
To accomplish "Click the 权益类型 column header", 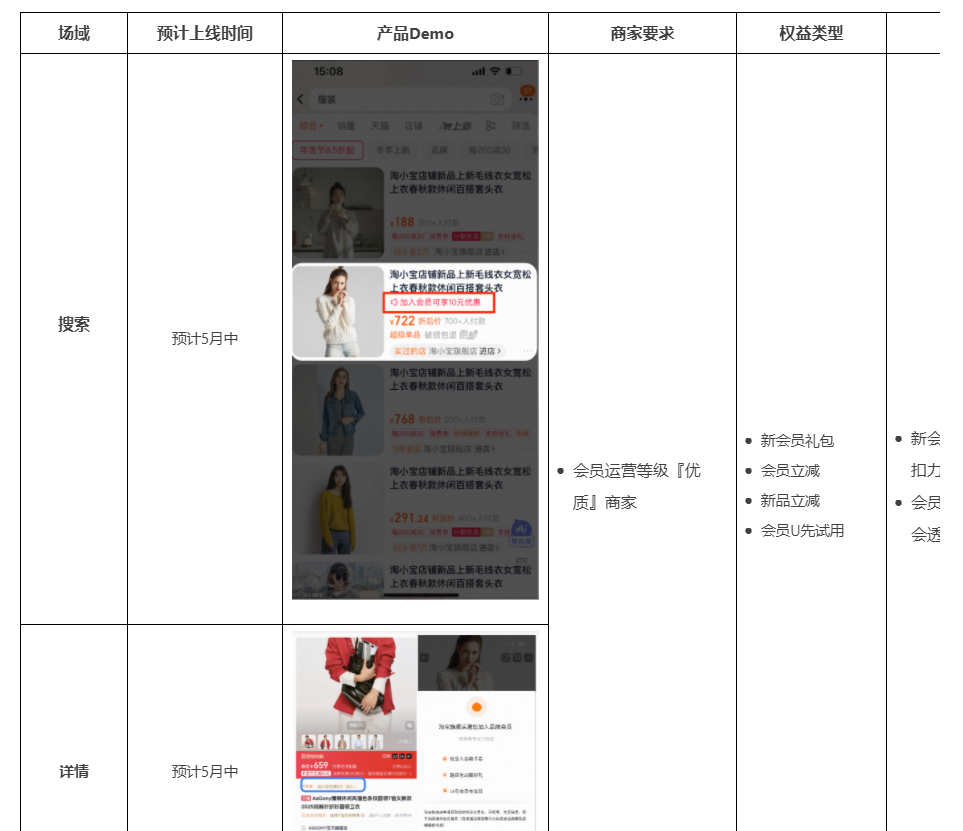I will click(811, 33).
